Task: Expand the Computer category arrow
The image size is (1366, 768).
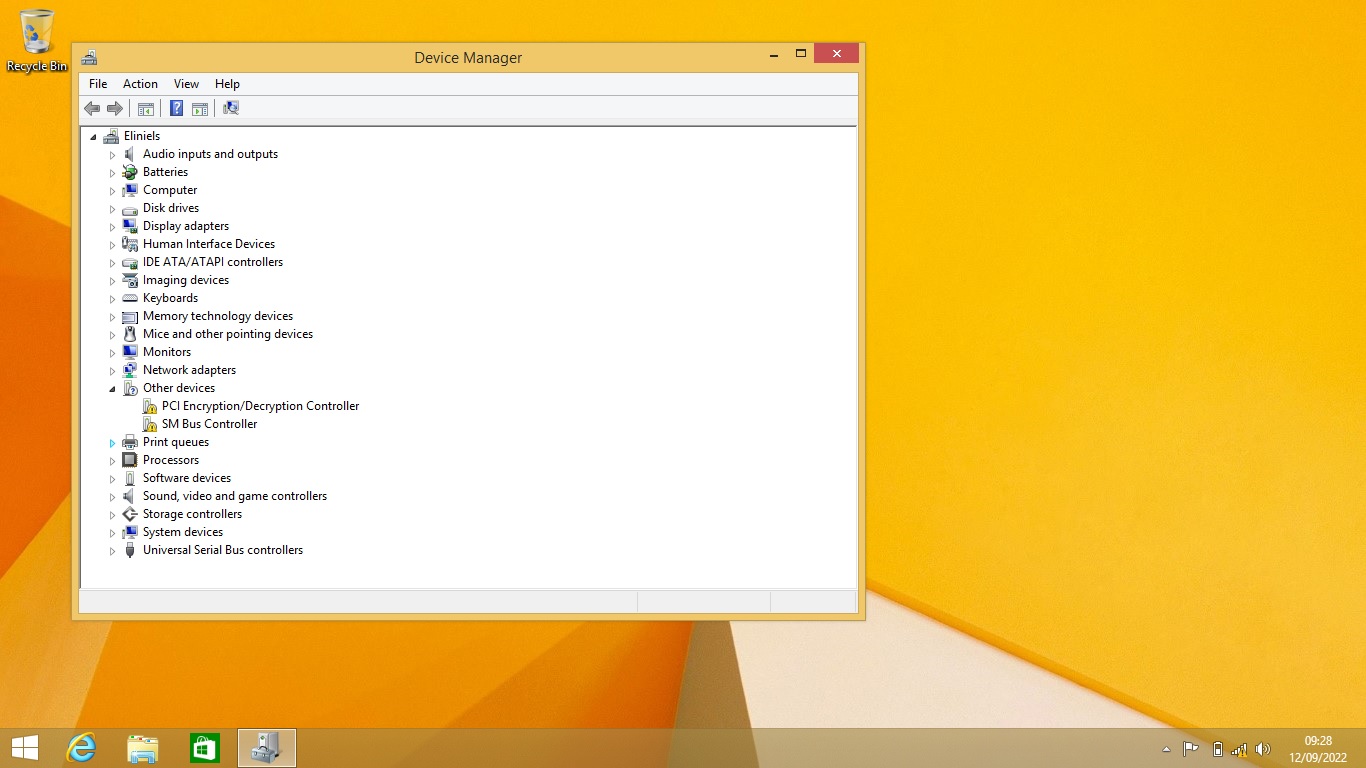Action: click(112, 191)
